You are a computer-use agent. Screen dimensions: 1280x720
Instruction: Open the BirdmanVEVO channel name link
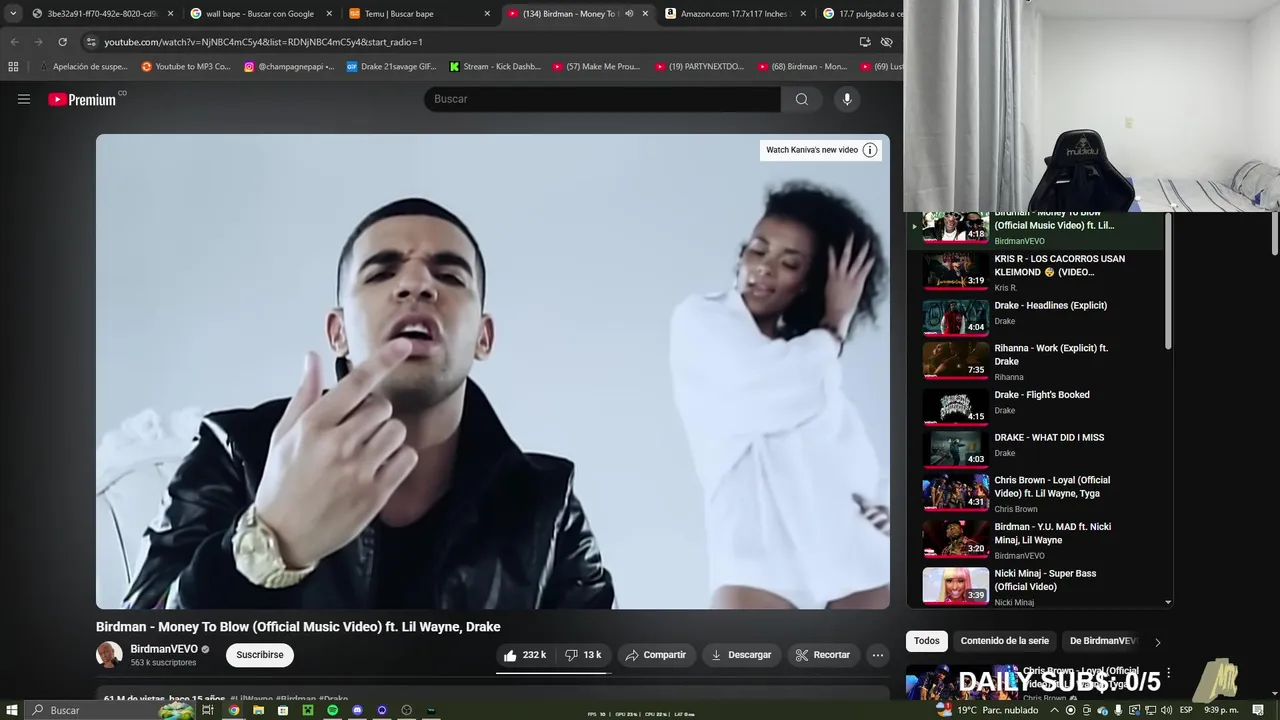click(164, 649)
